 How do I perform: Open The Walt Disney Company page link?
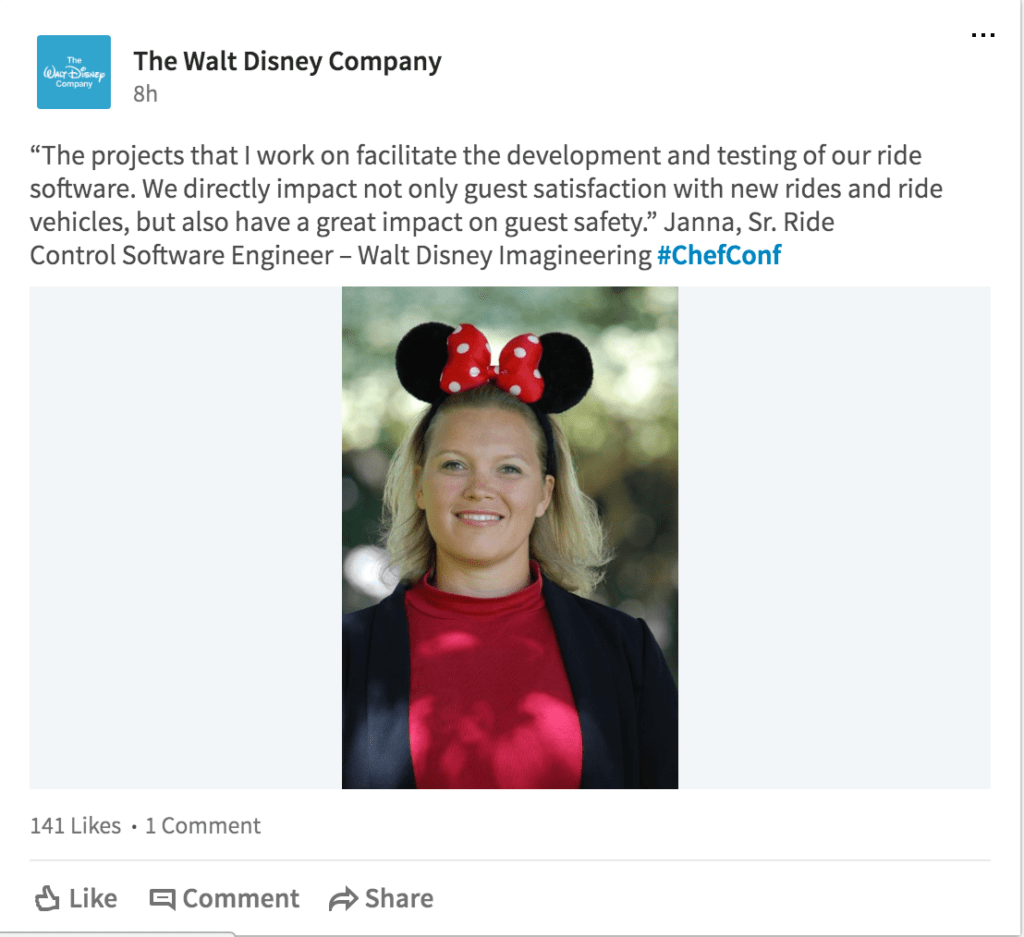(287, 61)
